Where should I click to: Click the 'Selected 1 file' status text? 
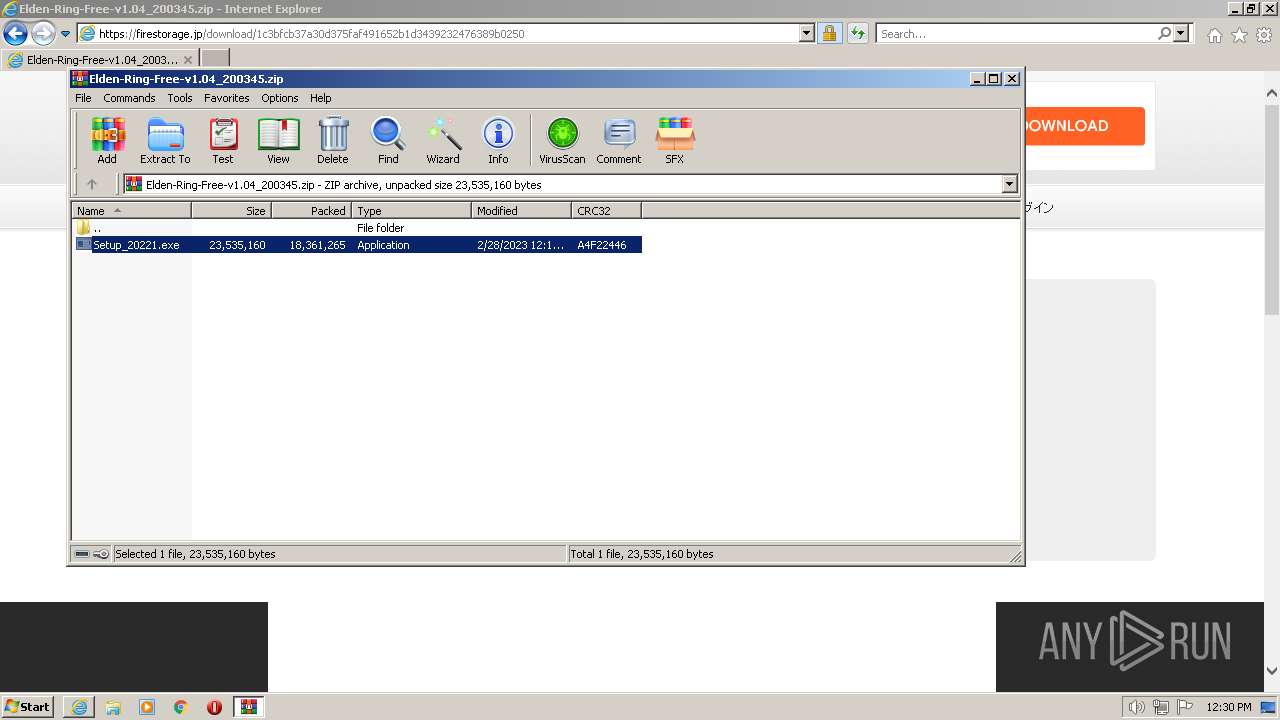click(x=195, y=554)
